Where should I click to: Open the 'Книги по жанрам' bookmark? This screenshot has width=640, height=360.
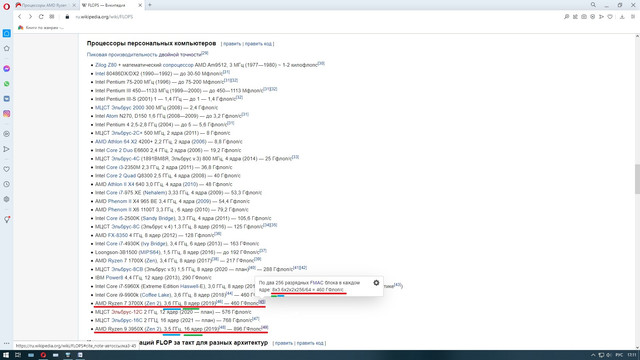point(41,28)
